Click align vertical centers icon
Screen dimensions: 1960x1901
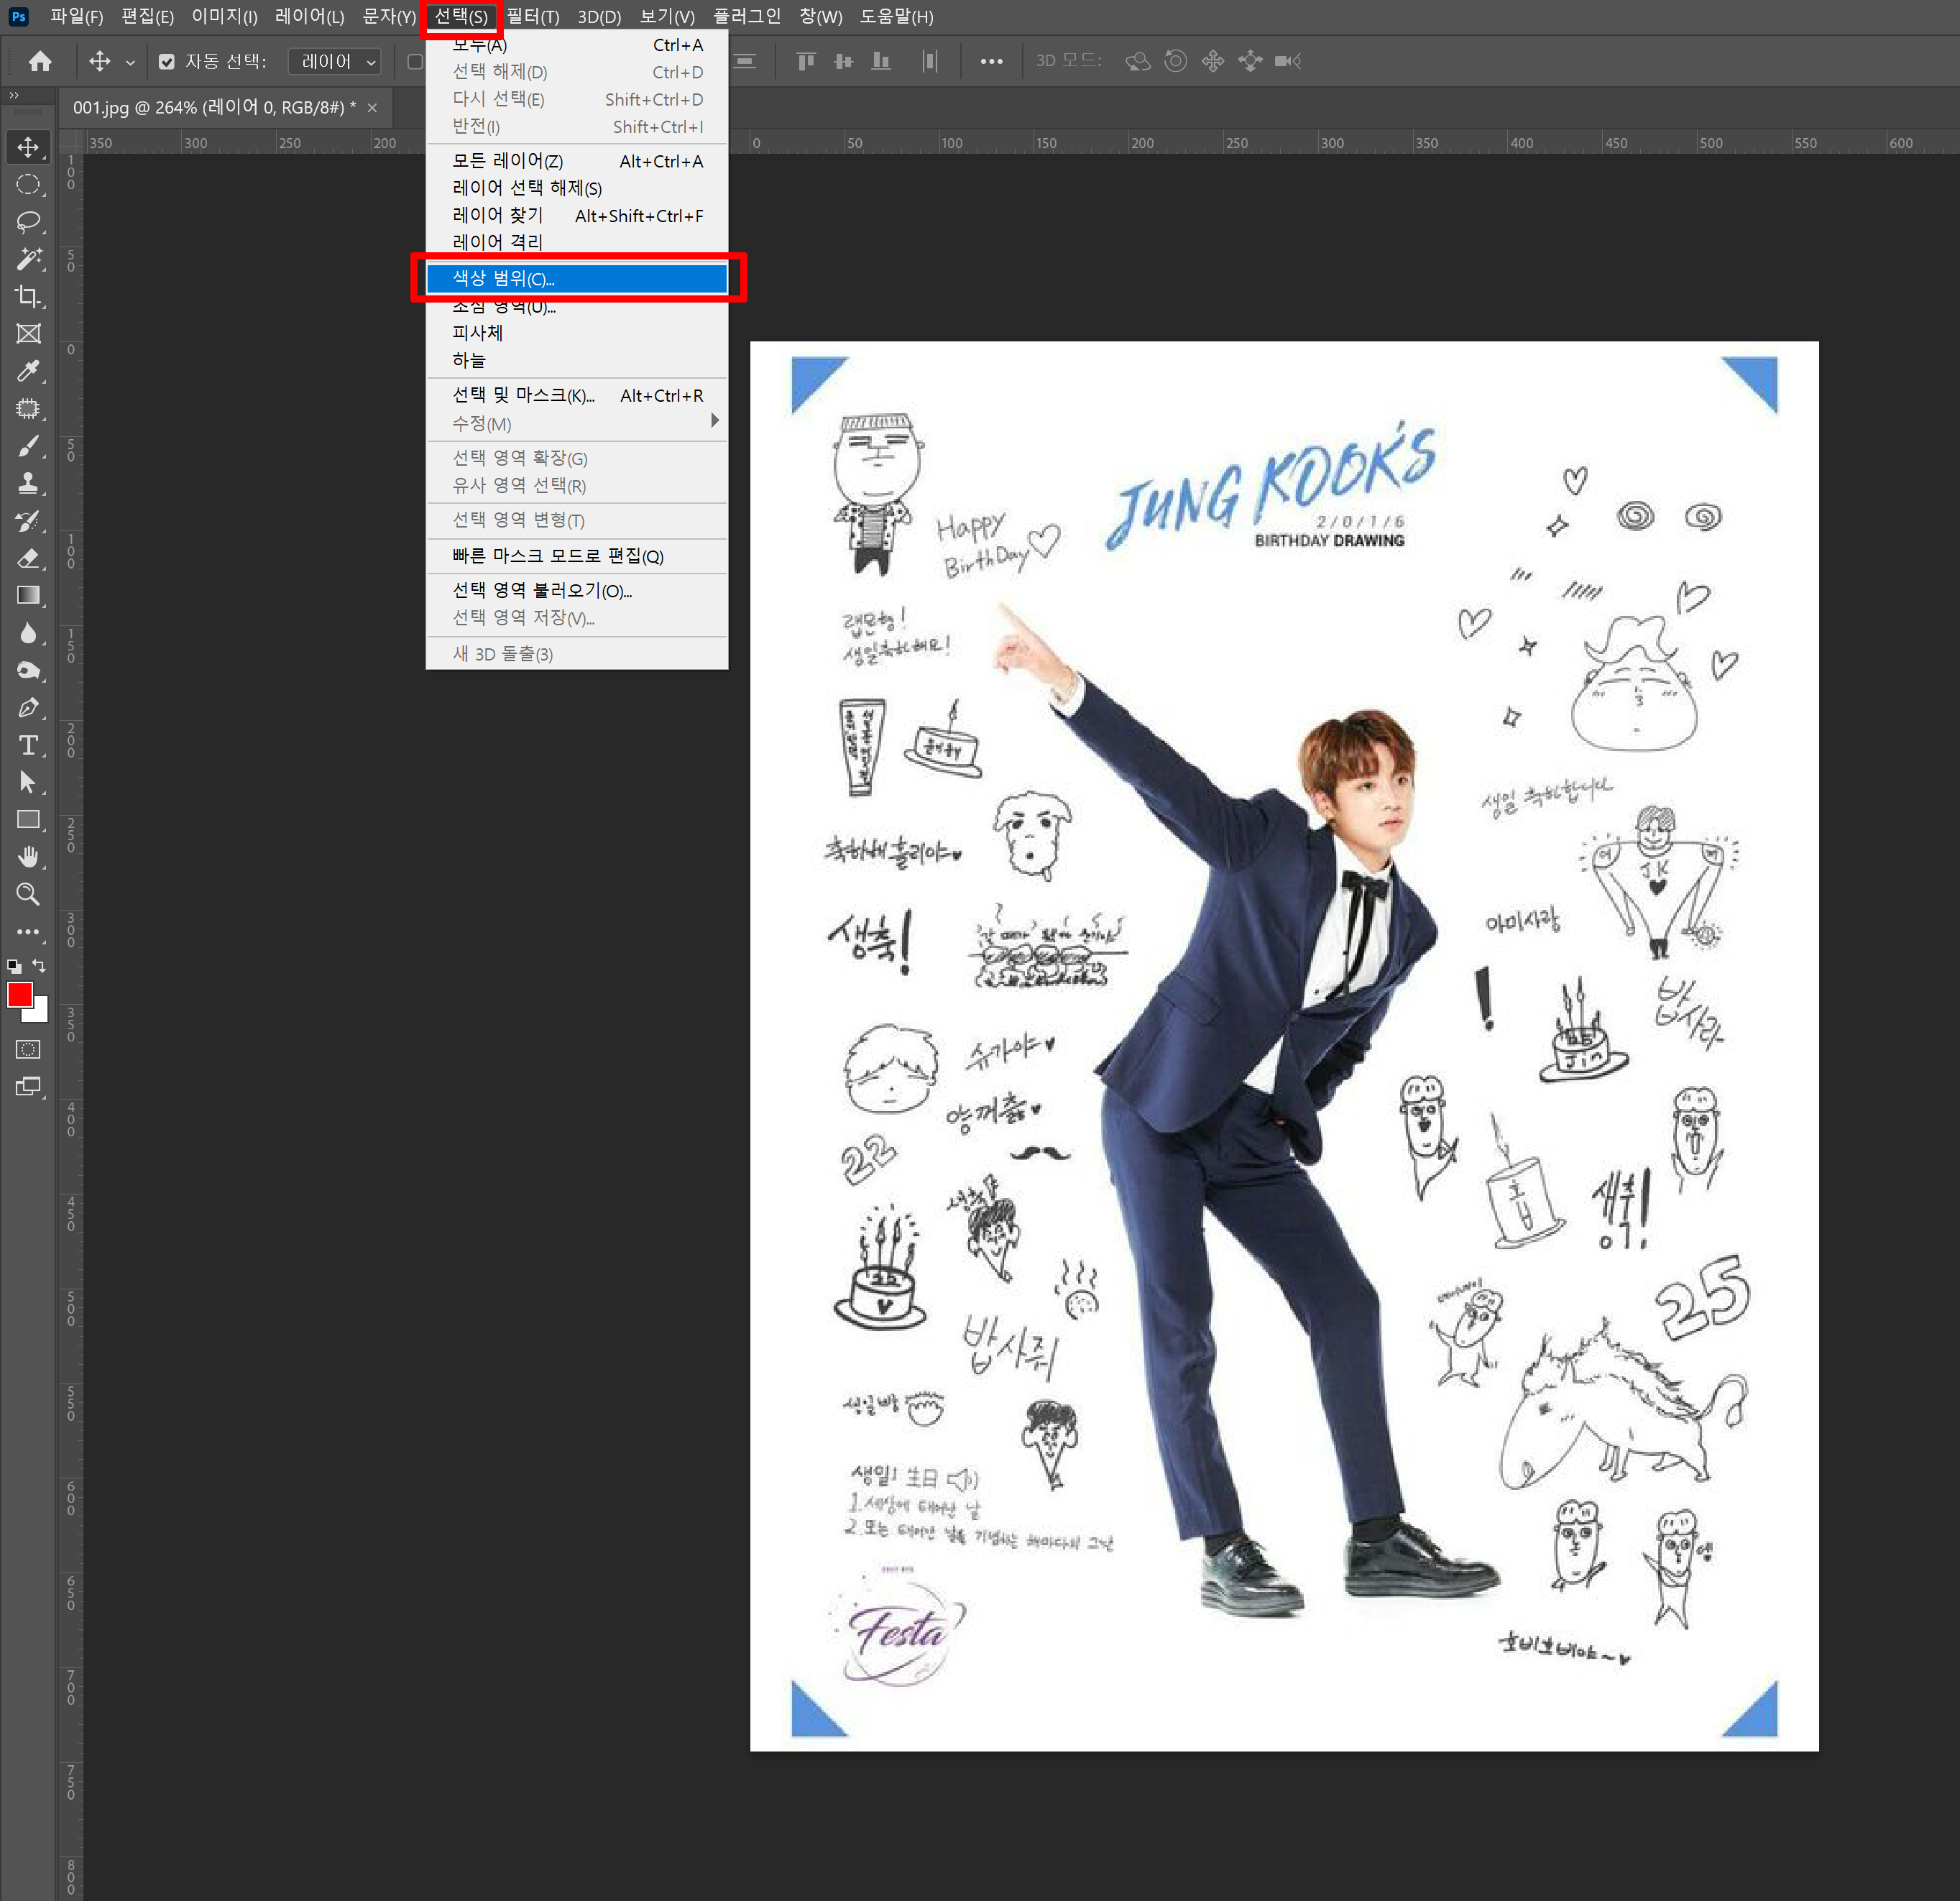(x=843, y=61)
